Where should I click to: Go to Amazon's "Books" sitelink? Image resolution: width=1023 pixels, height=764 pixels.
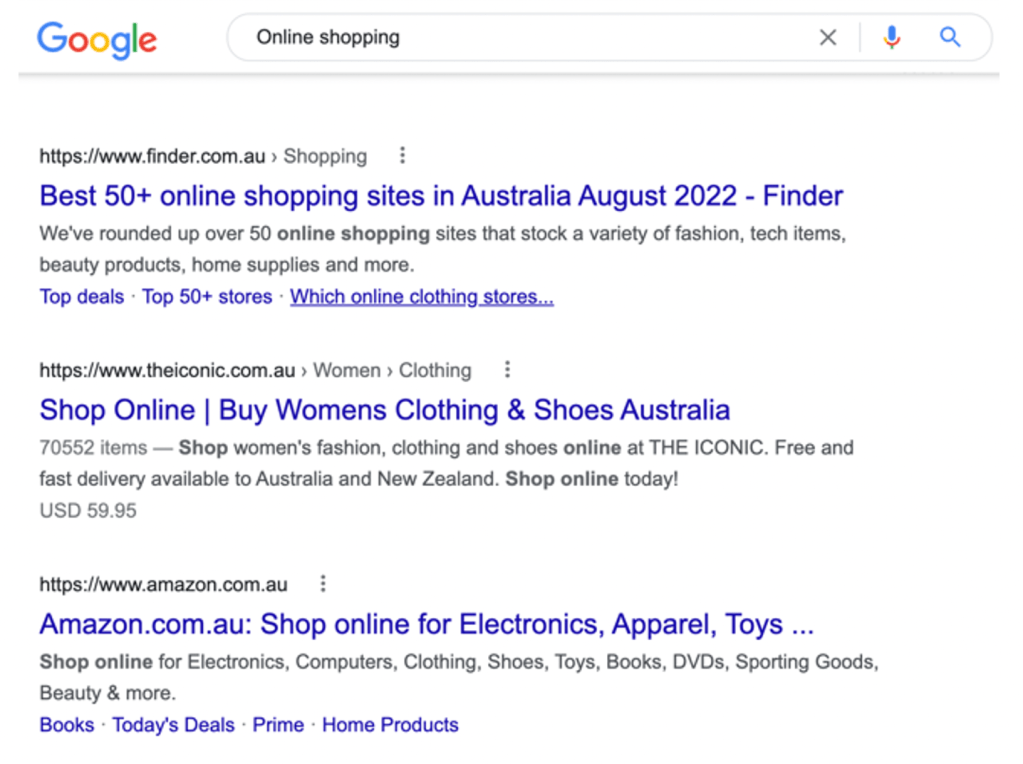coord(67,725)
